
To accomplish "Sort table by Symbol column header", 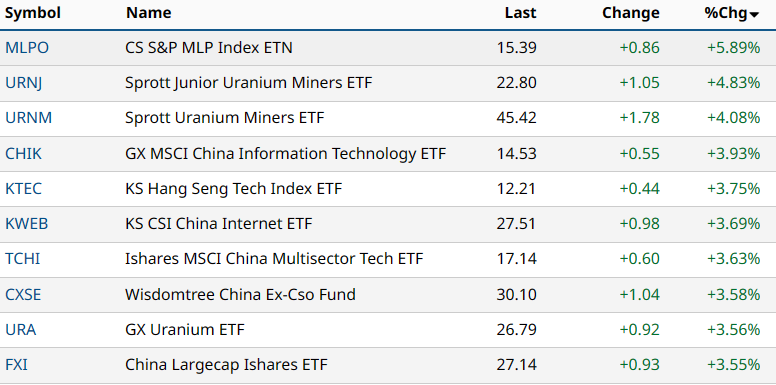I will tap(33, 13).
